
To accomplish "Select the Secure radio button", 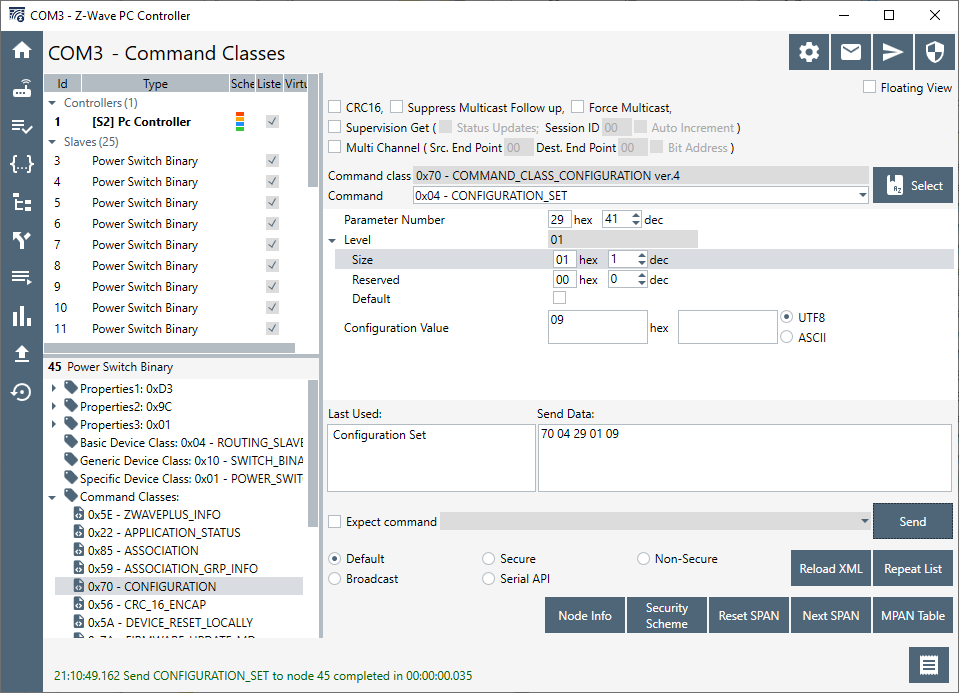I will [x=489, y=559].
